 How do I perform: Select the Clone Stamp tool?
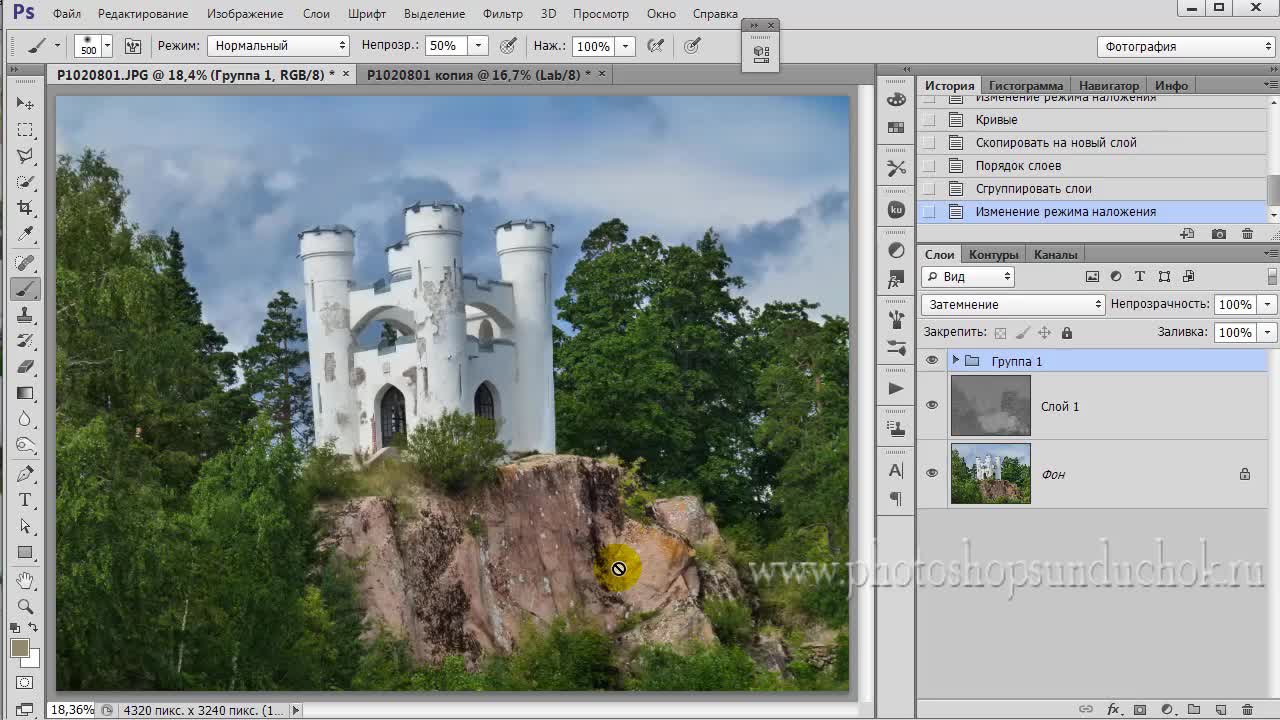(25, 315)
